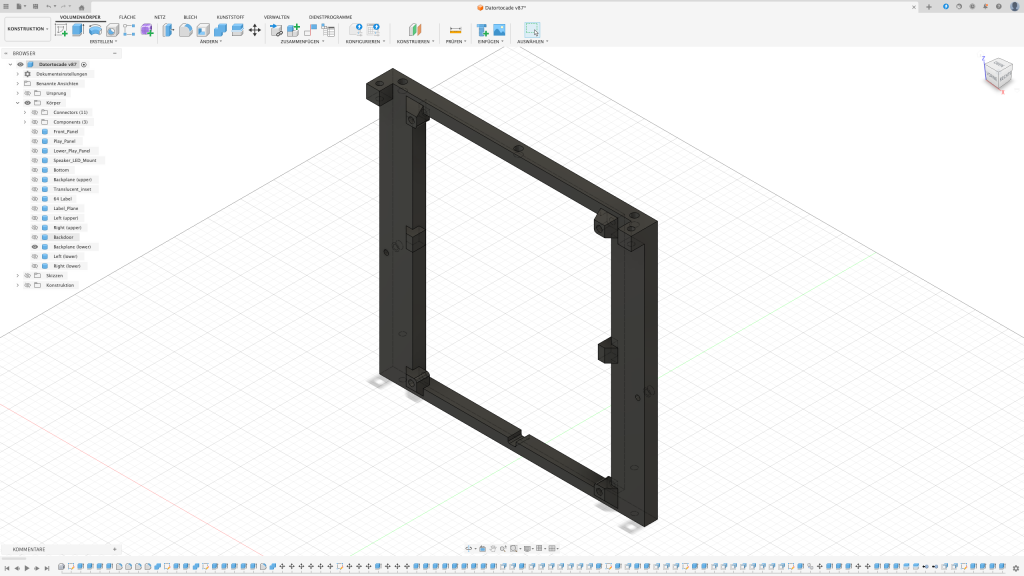Collapse the Körper folder in browser
The image size is (1024, 576).
pyautogui.click(x=17, y=103)
